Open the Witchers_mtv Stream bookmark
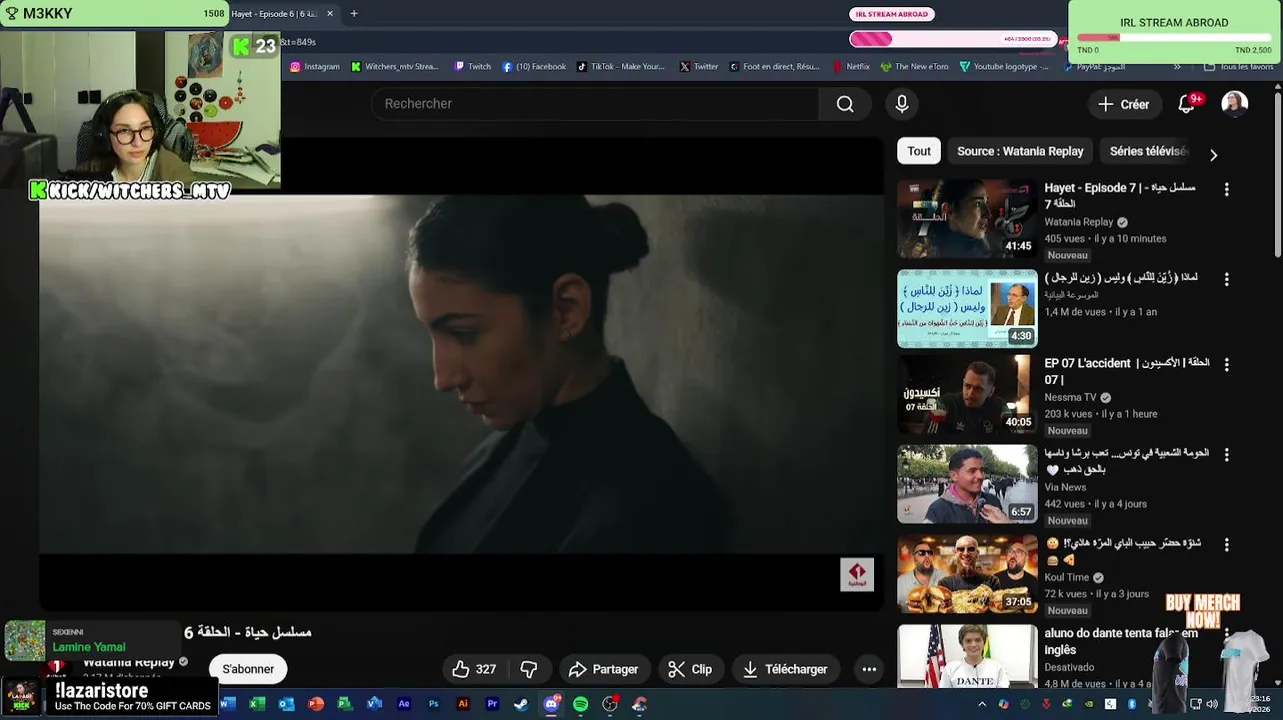Screen dimensions: 1283x720 [395, 67]
